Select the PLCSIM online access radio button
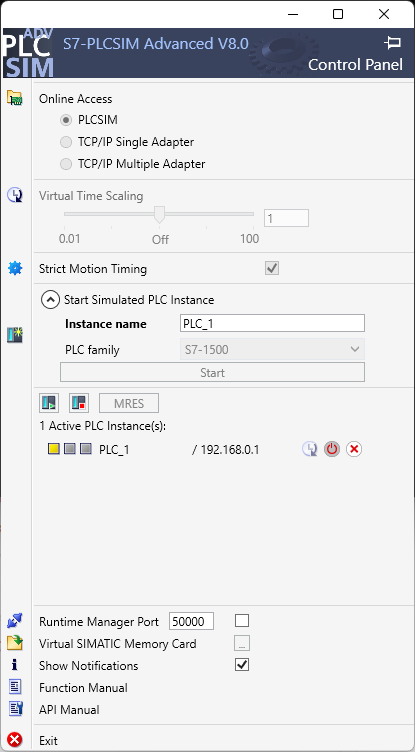The image size is (415, 752). [66, 120]
